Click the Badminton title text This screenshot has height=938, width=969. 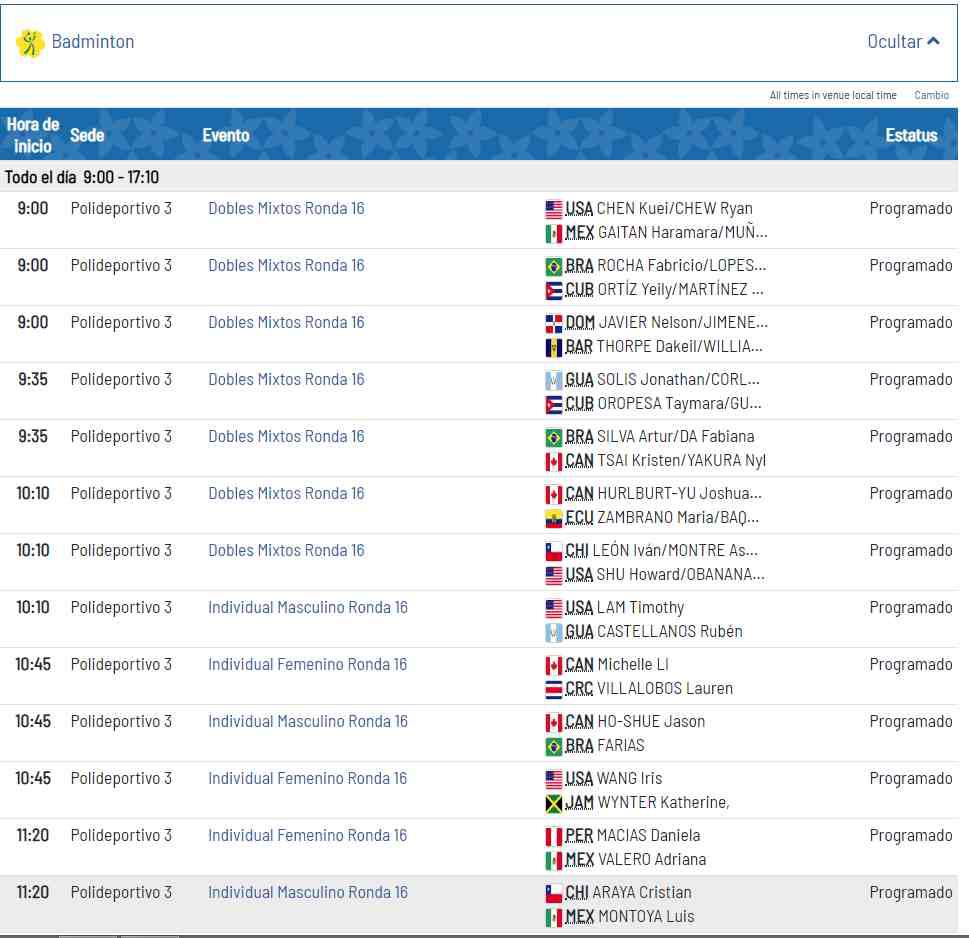coord(93,42)
